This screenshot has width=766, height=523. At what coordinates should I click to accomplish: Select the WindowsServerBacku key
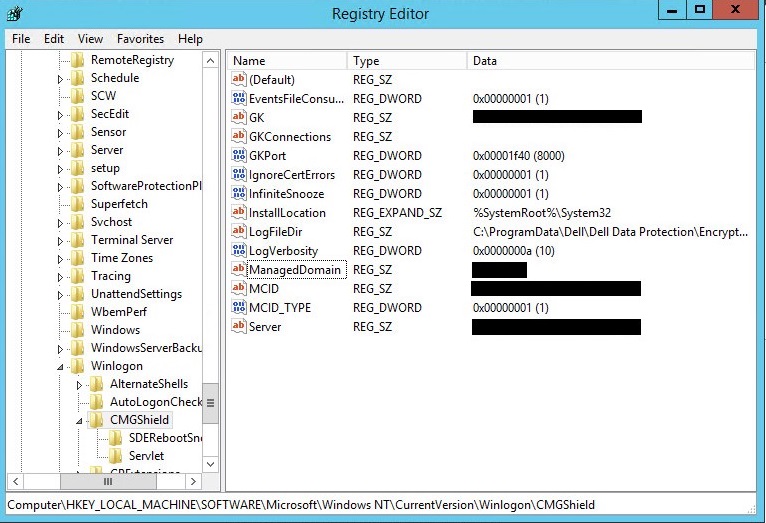pyautogui.click(x=146, y=348)
